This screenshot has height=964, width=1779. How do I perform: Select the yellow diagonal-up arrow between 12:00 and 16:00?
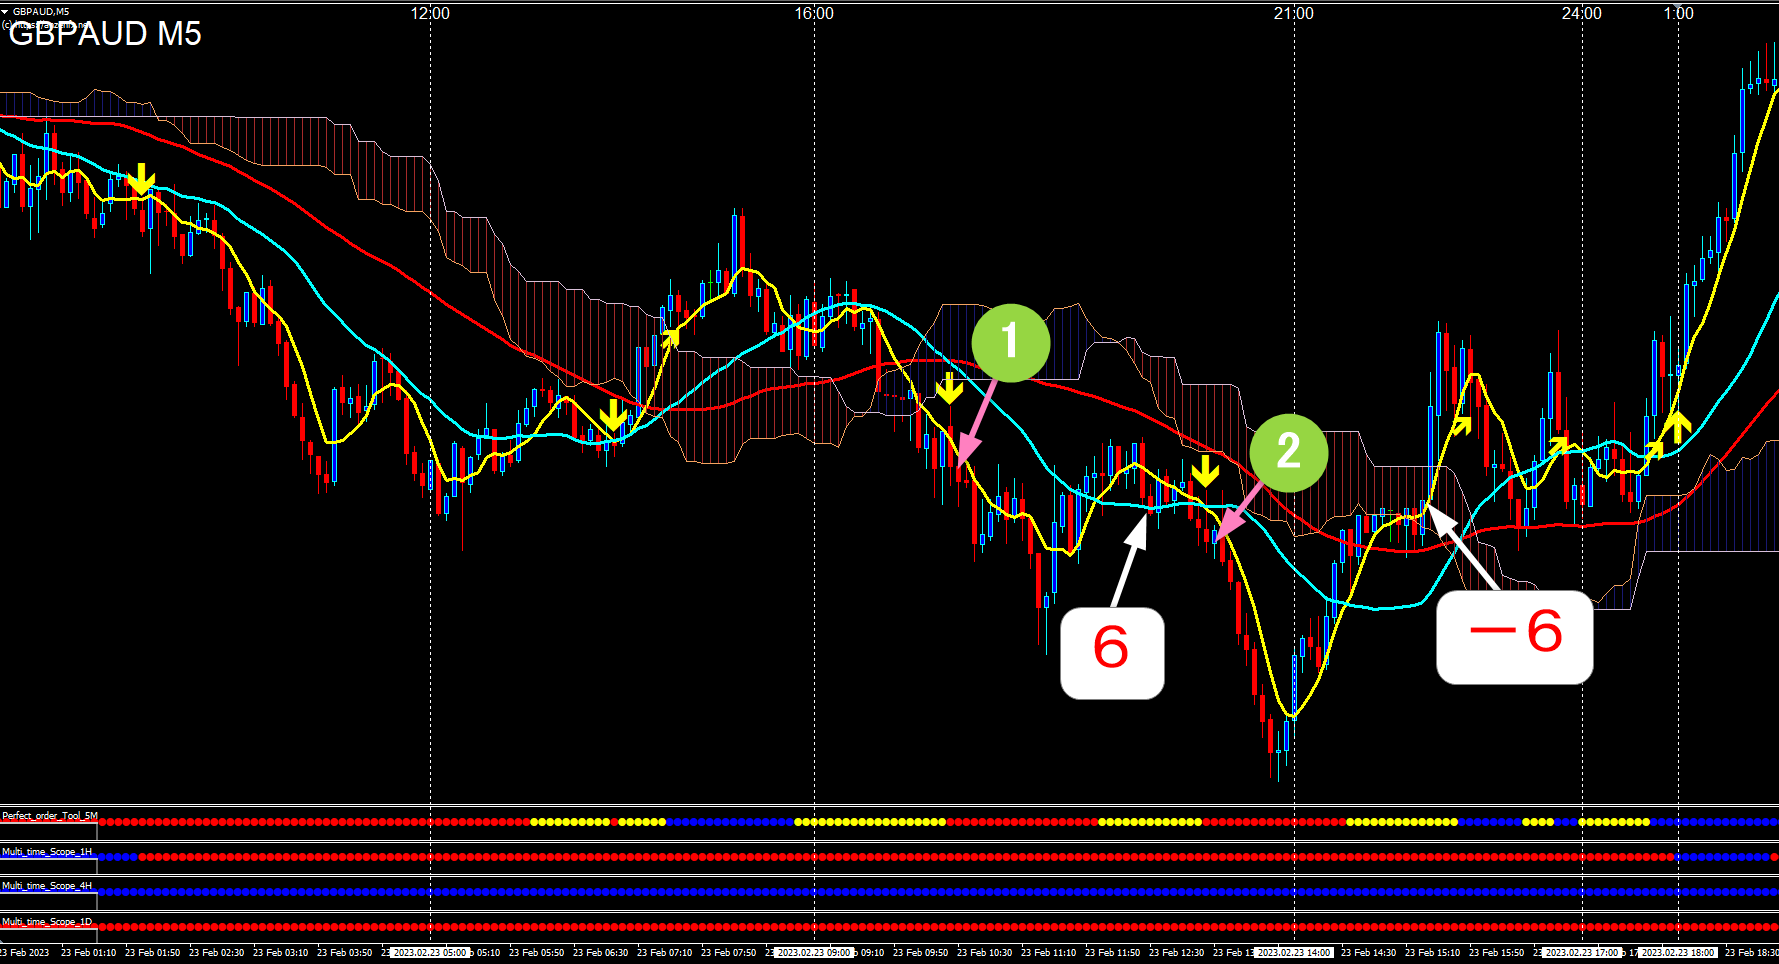[x=671, y=337]
